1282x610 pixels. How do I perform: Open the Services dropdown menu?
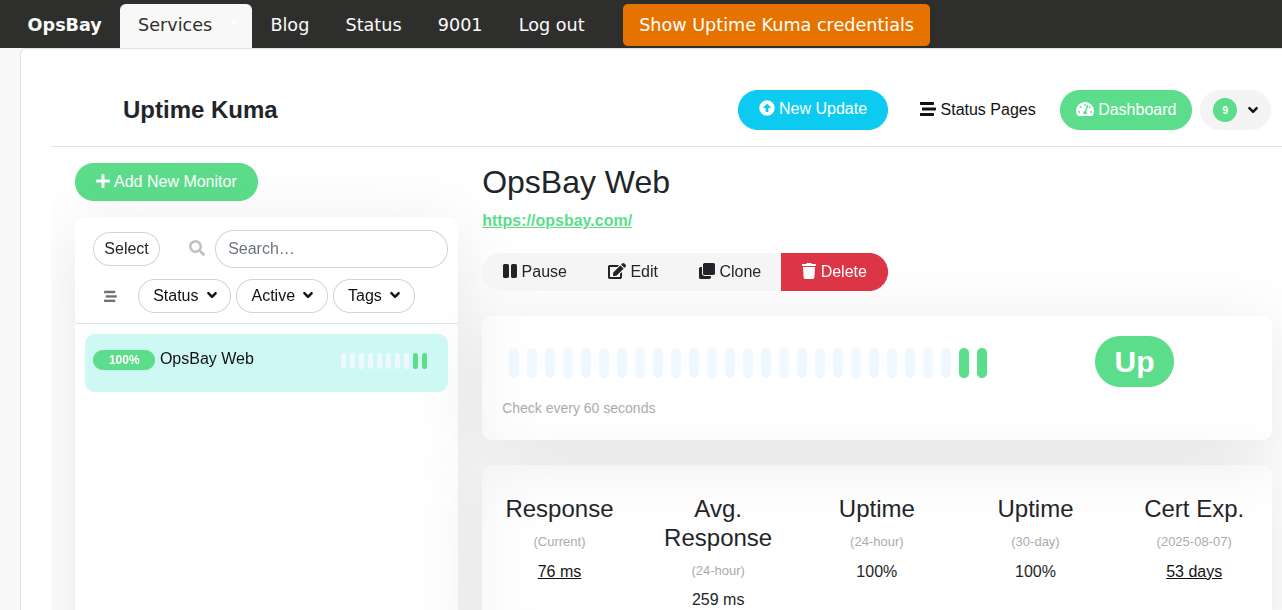186,25
